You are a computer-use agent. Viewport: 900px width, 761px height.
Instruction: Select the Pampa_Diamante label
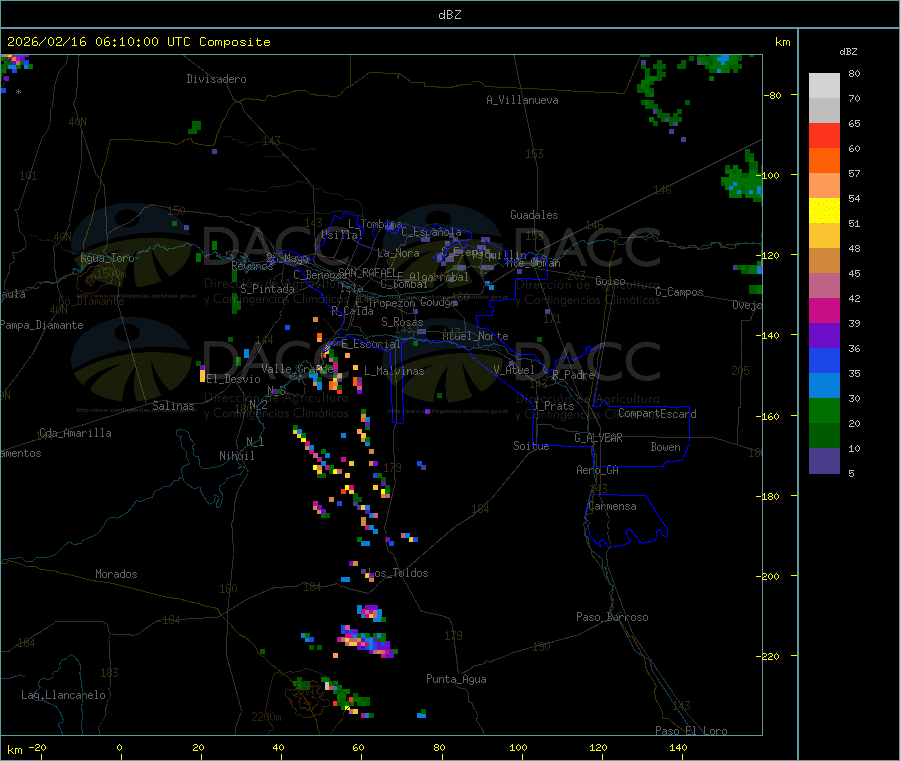pos(41,325)
